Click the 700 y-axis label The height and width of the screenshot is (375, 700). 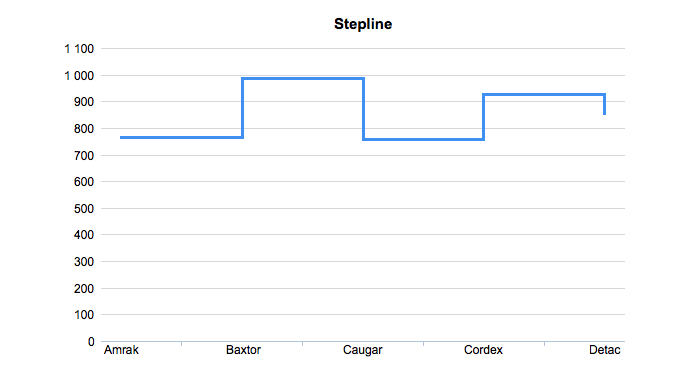(84, 156)
